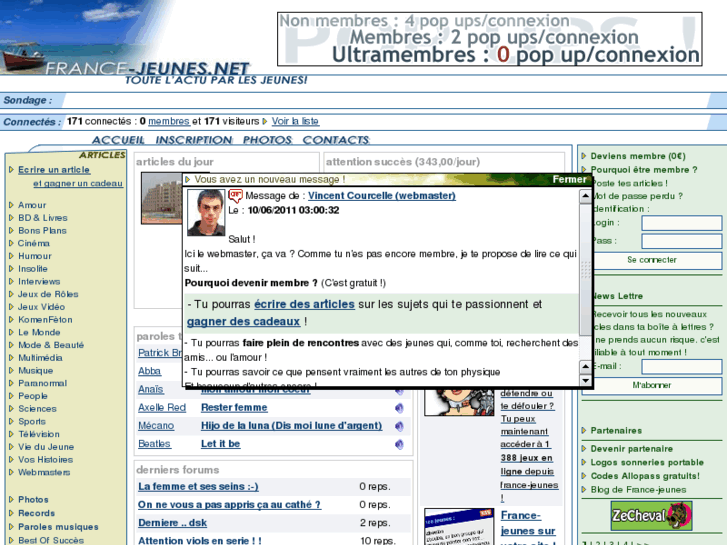Open the Sciences category
This screenshot has height=545, width=727.
[37, 409]
